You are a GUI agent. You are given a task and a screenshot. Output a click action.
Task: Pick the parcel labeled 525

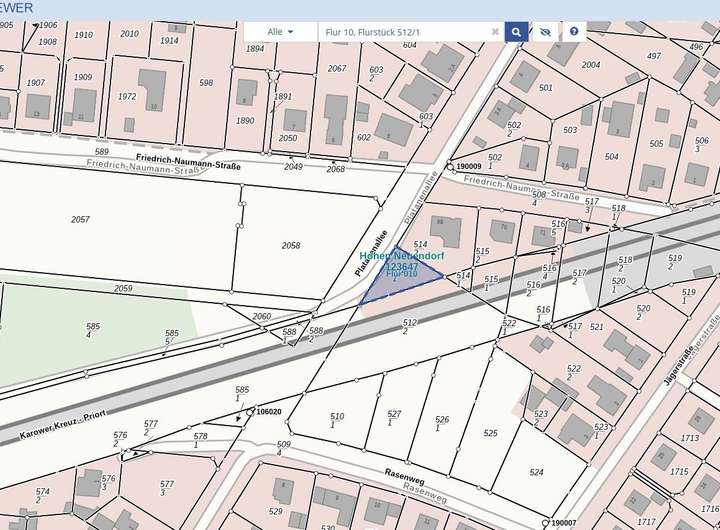[x=490, y=433]
